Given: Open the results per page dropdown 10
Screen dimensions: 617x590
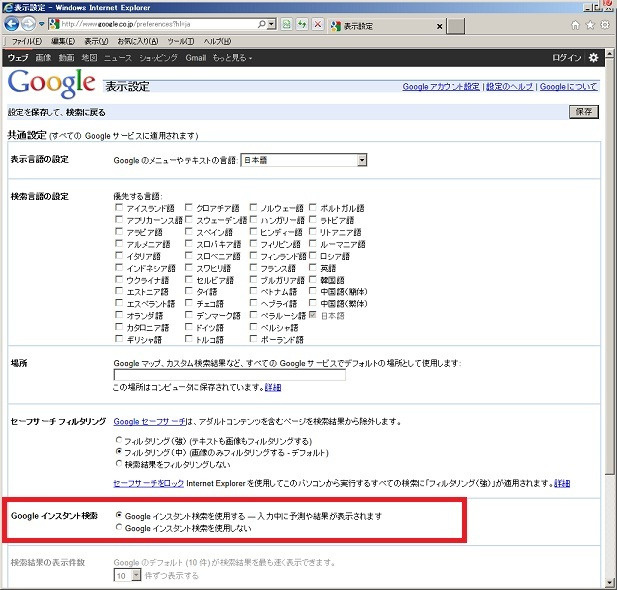Looking at the screenshot, I should coord(127,575).
